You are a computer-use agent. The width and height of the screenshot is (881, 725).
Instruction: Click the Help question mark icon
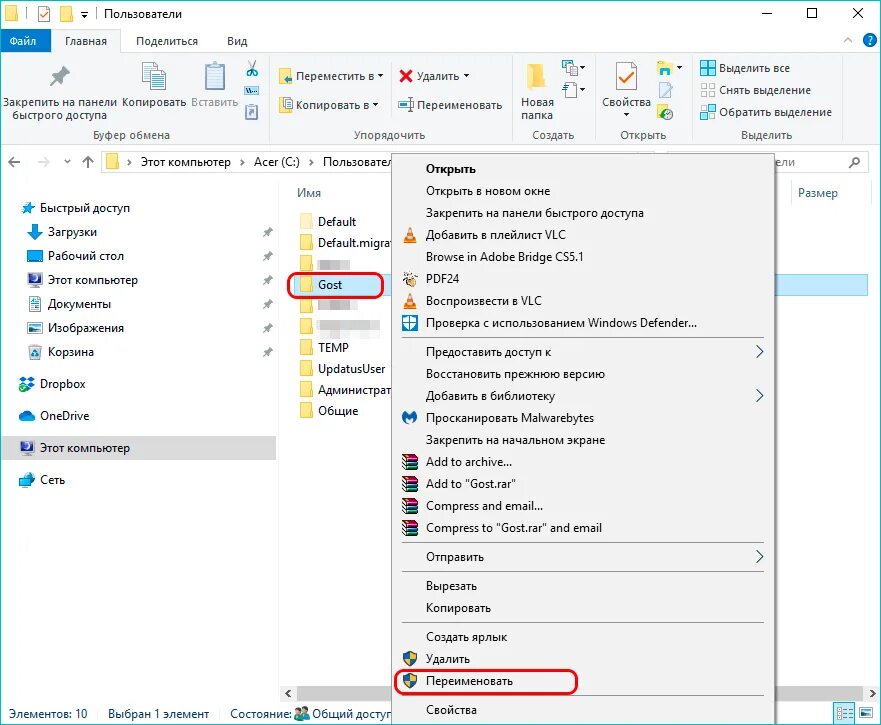click(x=869, y=40)
